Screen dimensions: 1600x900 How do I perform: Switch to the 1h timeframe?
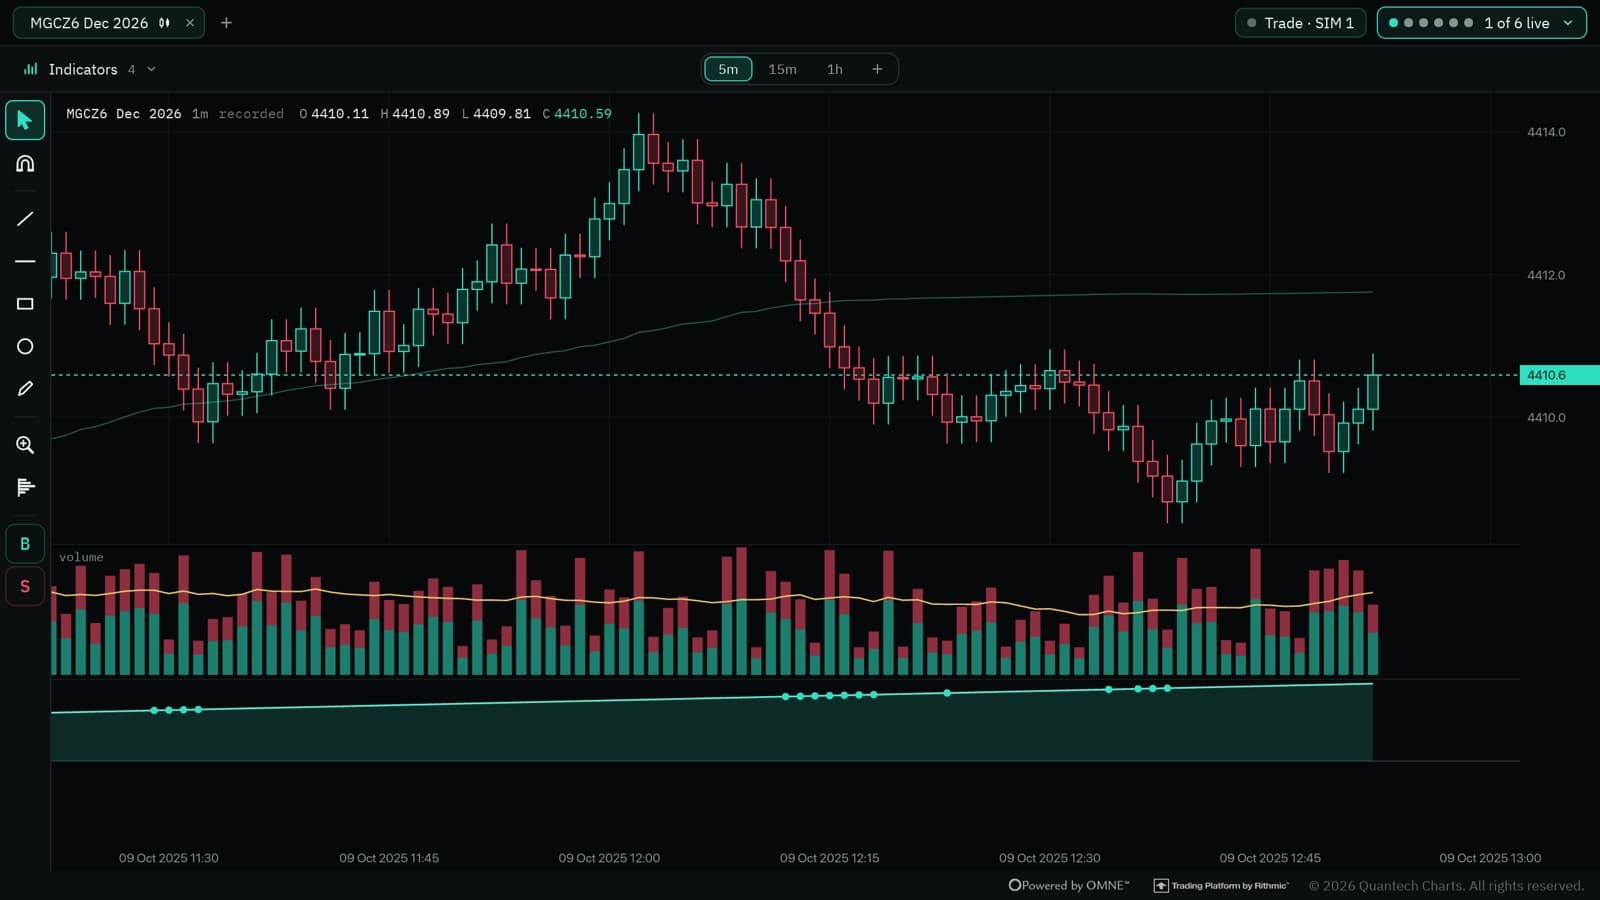pyautogui.click(x=834, y=69)
